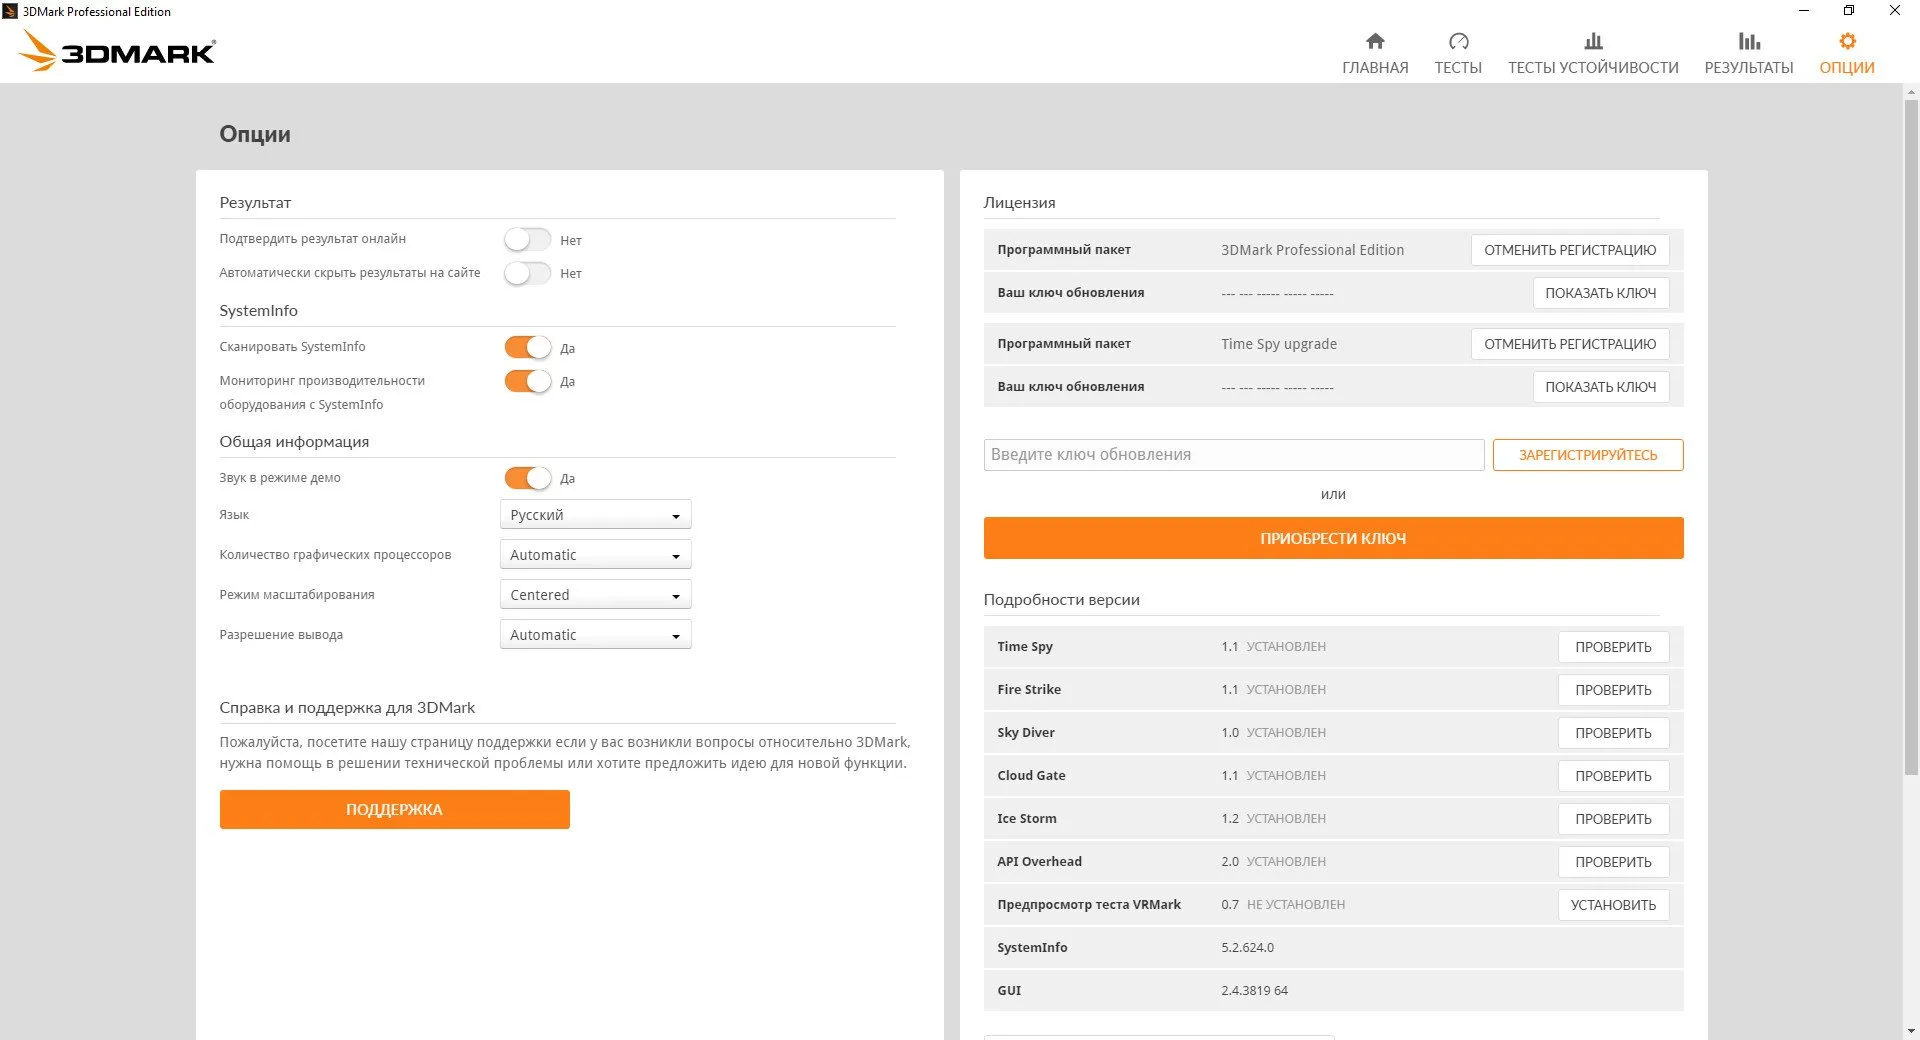
Task: Click the Подробности версии section heading
Action: pyautogui.click(x=1061, y=600)
